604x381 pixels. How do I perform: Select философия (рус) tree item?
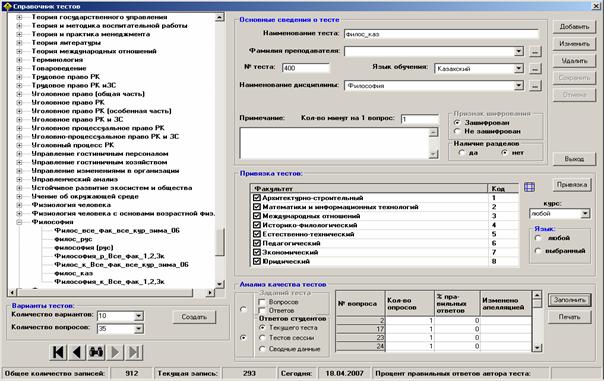coord(84,247)
